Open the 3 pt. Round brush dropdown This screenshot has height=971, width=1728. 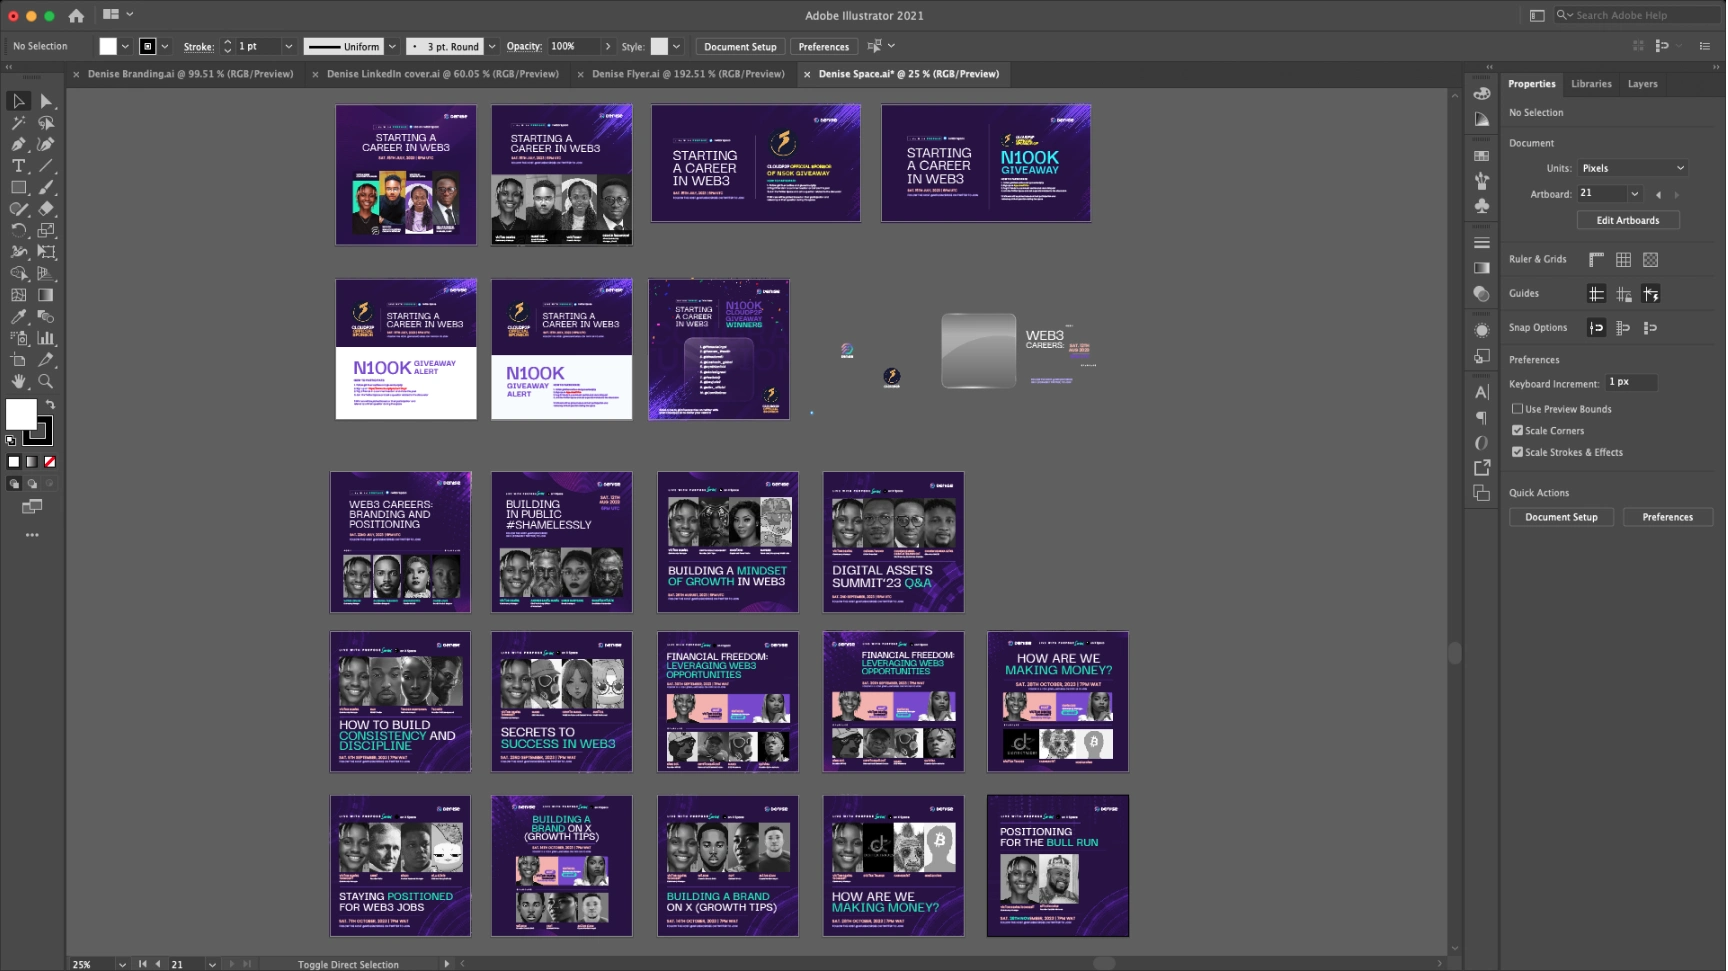[491, 47]
